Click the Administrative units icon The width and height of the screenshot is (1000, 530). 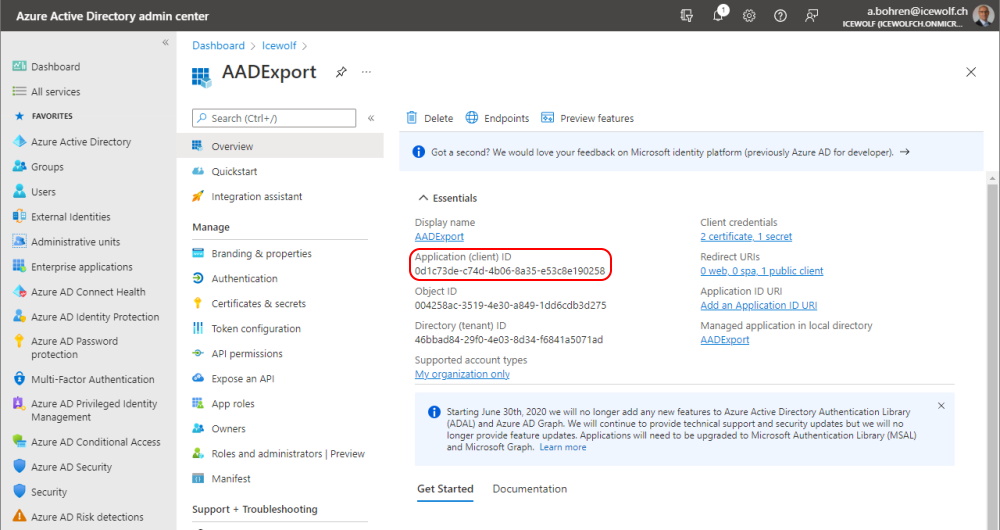pos(19,241)
